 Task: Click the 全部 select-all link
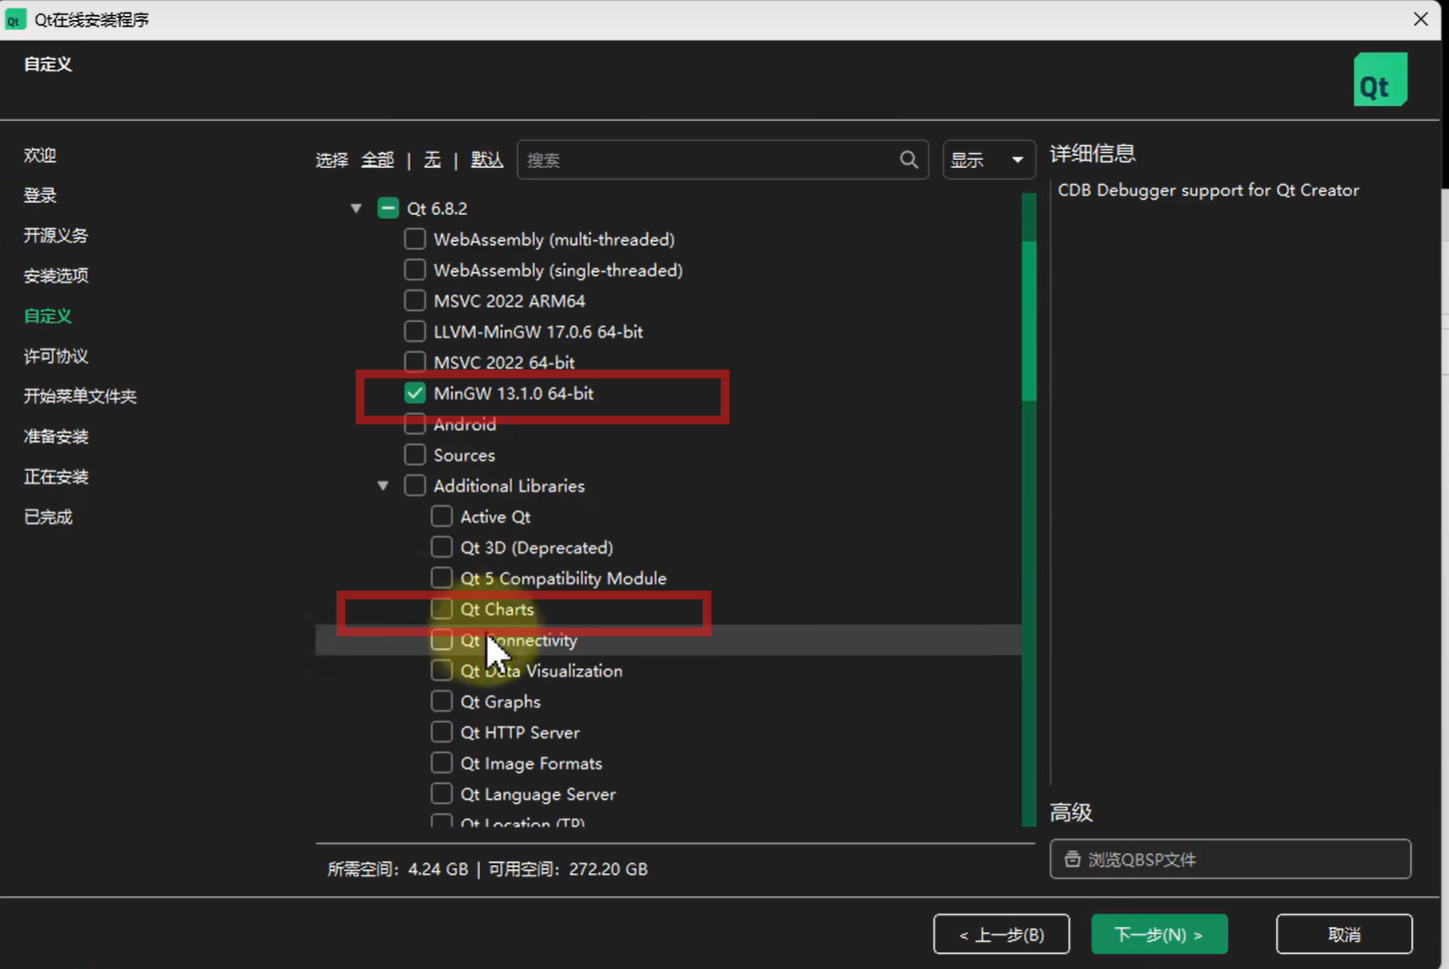378,160
